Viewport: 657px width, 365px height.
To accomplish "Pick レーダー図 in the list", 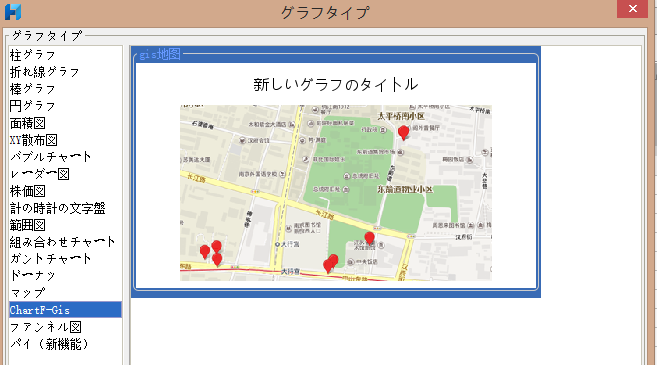I will tap(65, 174).
